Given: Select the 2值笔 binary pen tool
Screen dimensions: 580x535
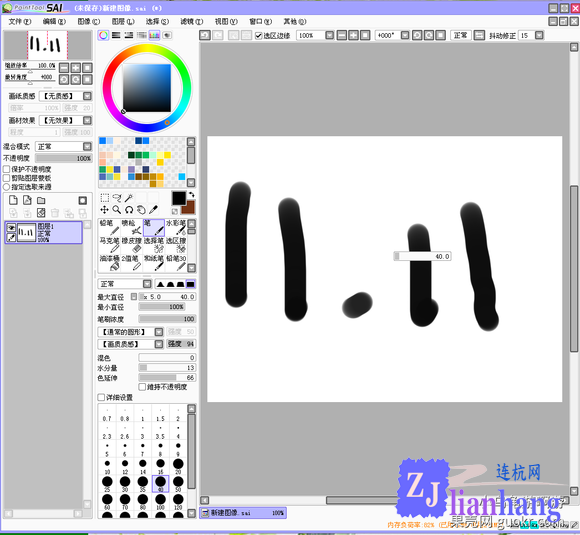Looking at the screenshot, I should [x=132, y=262].
